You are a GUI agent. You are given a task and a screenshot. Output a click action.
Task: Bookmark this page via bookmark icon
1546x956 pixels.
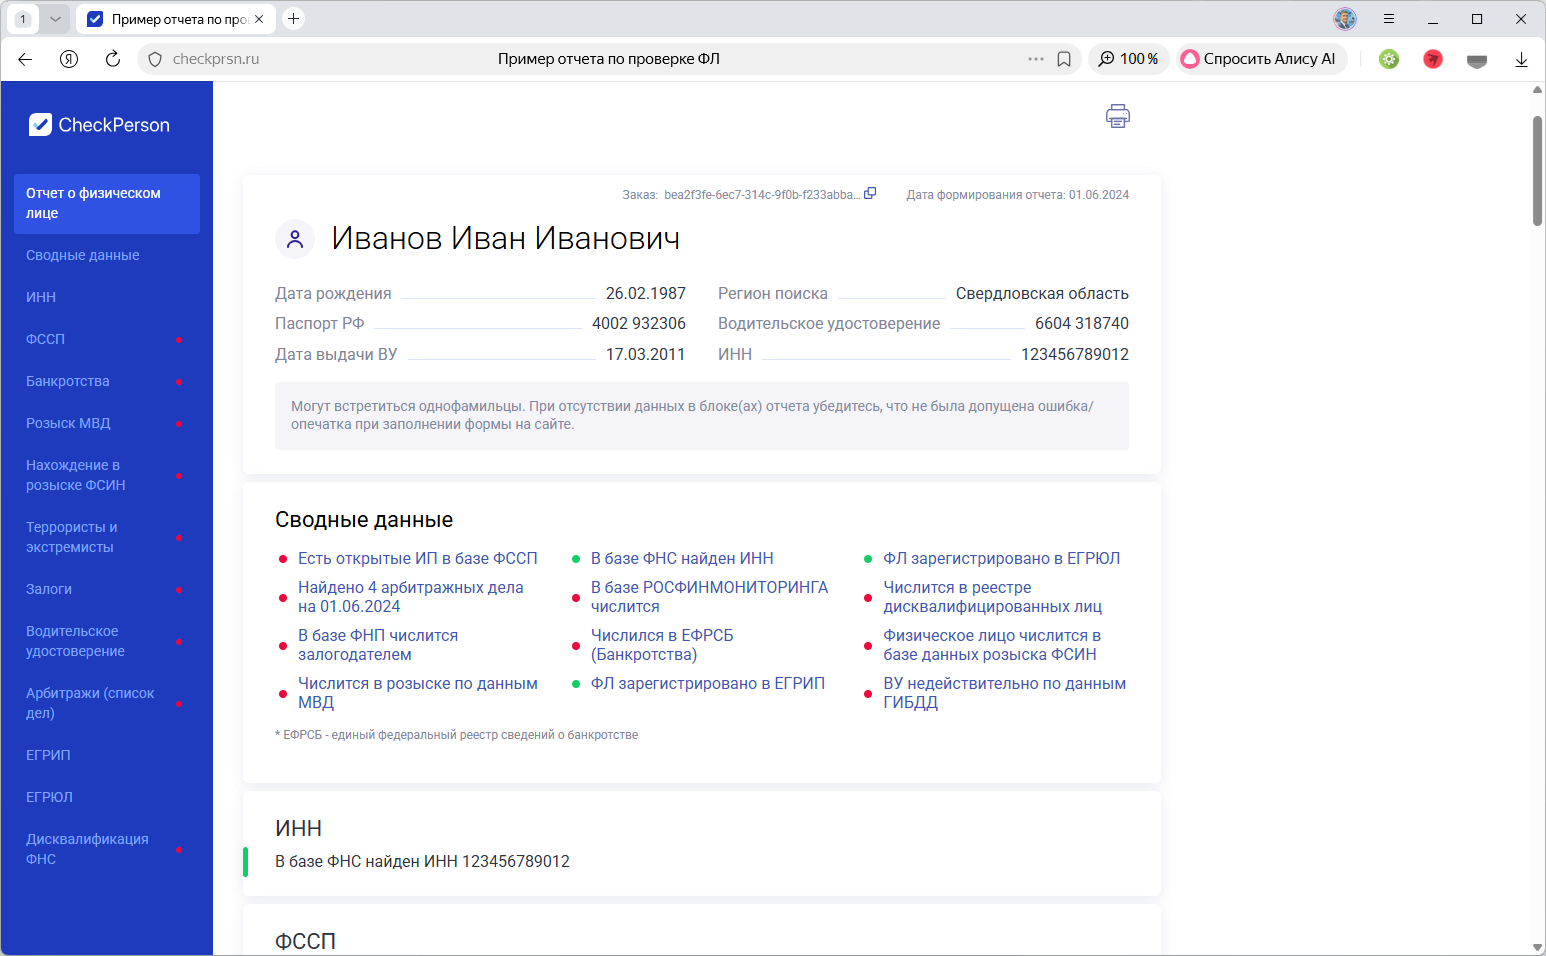1063,59
